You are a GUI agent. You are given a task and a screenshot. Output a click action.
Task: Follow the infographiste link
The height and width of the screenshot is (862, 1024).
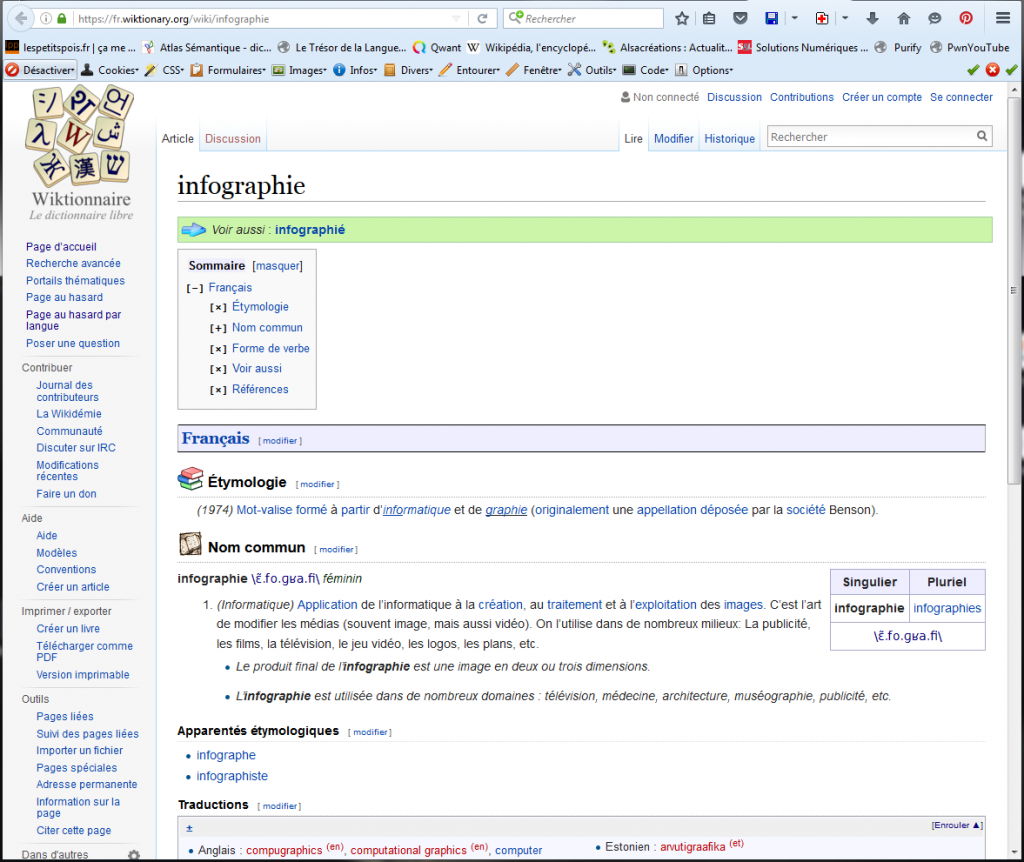[x=232, y=776]
